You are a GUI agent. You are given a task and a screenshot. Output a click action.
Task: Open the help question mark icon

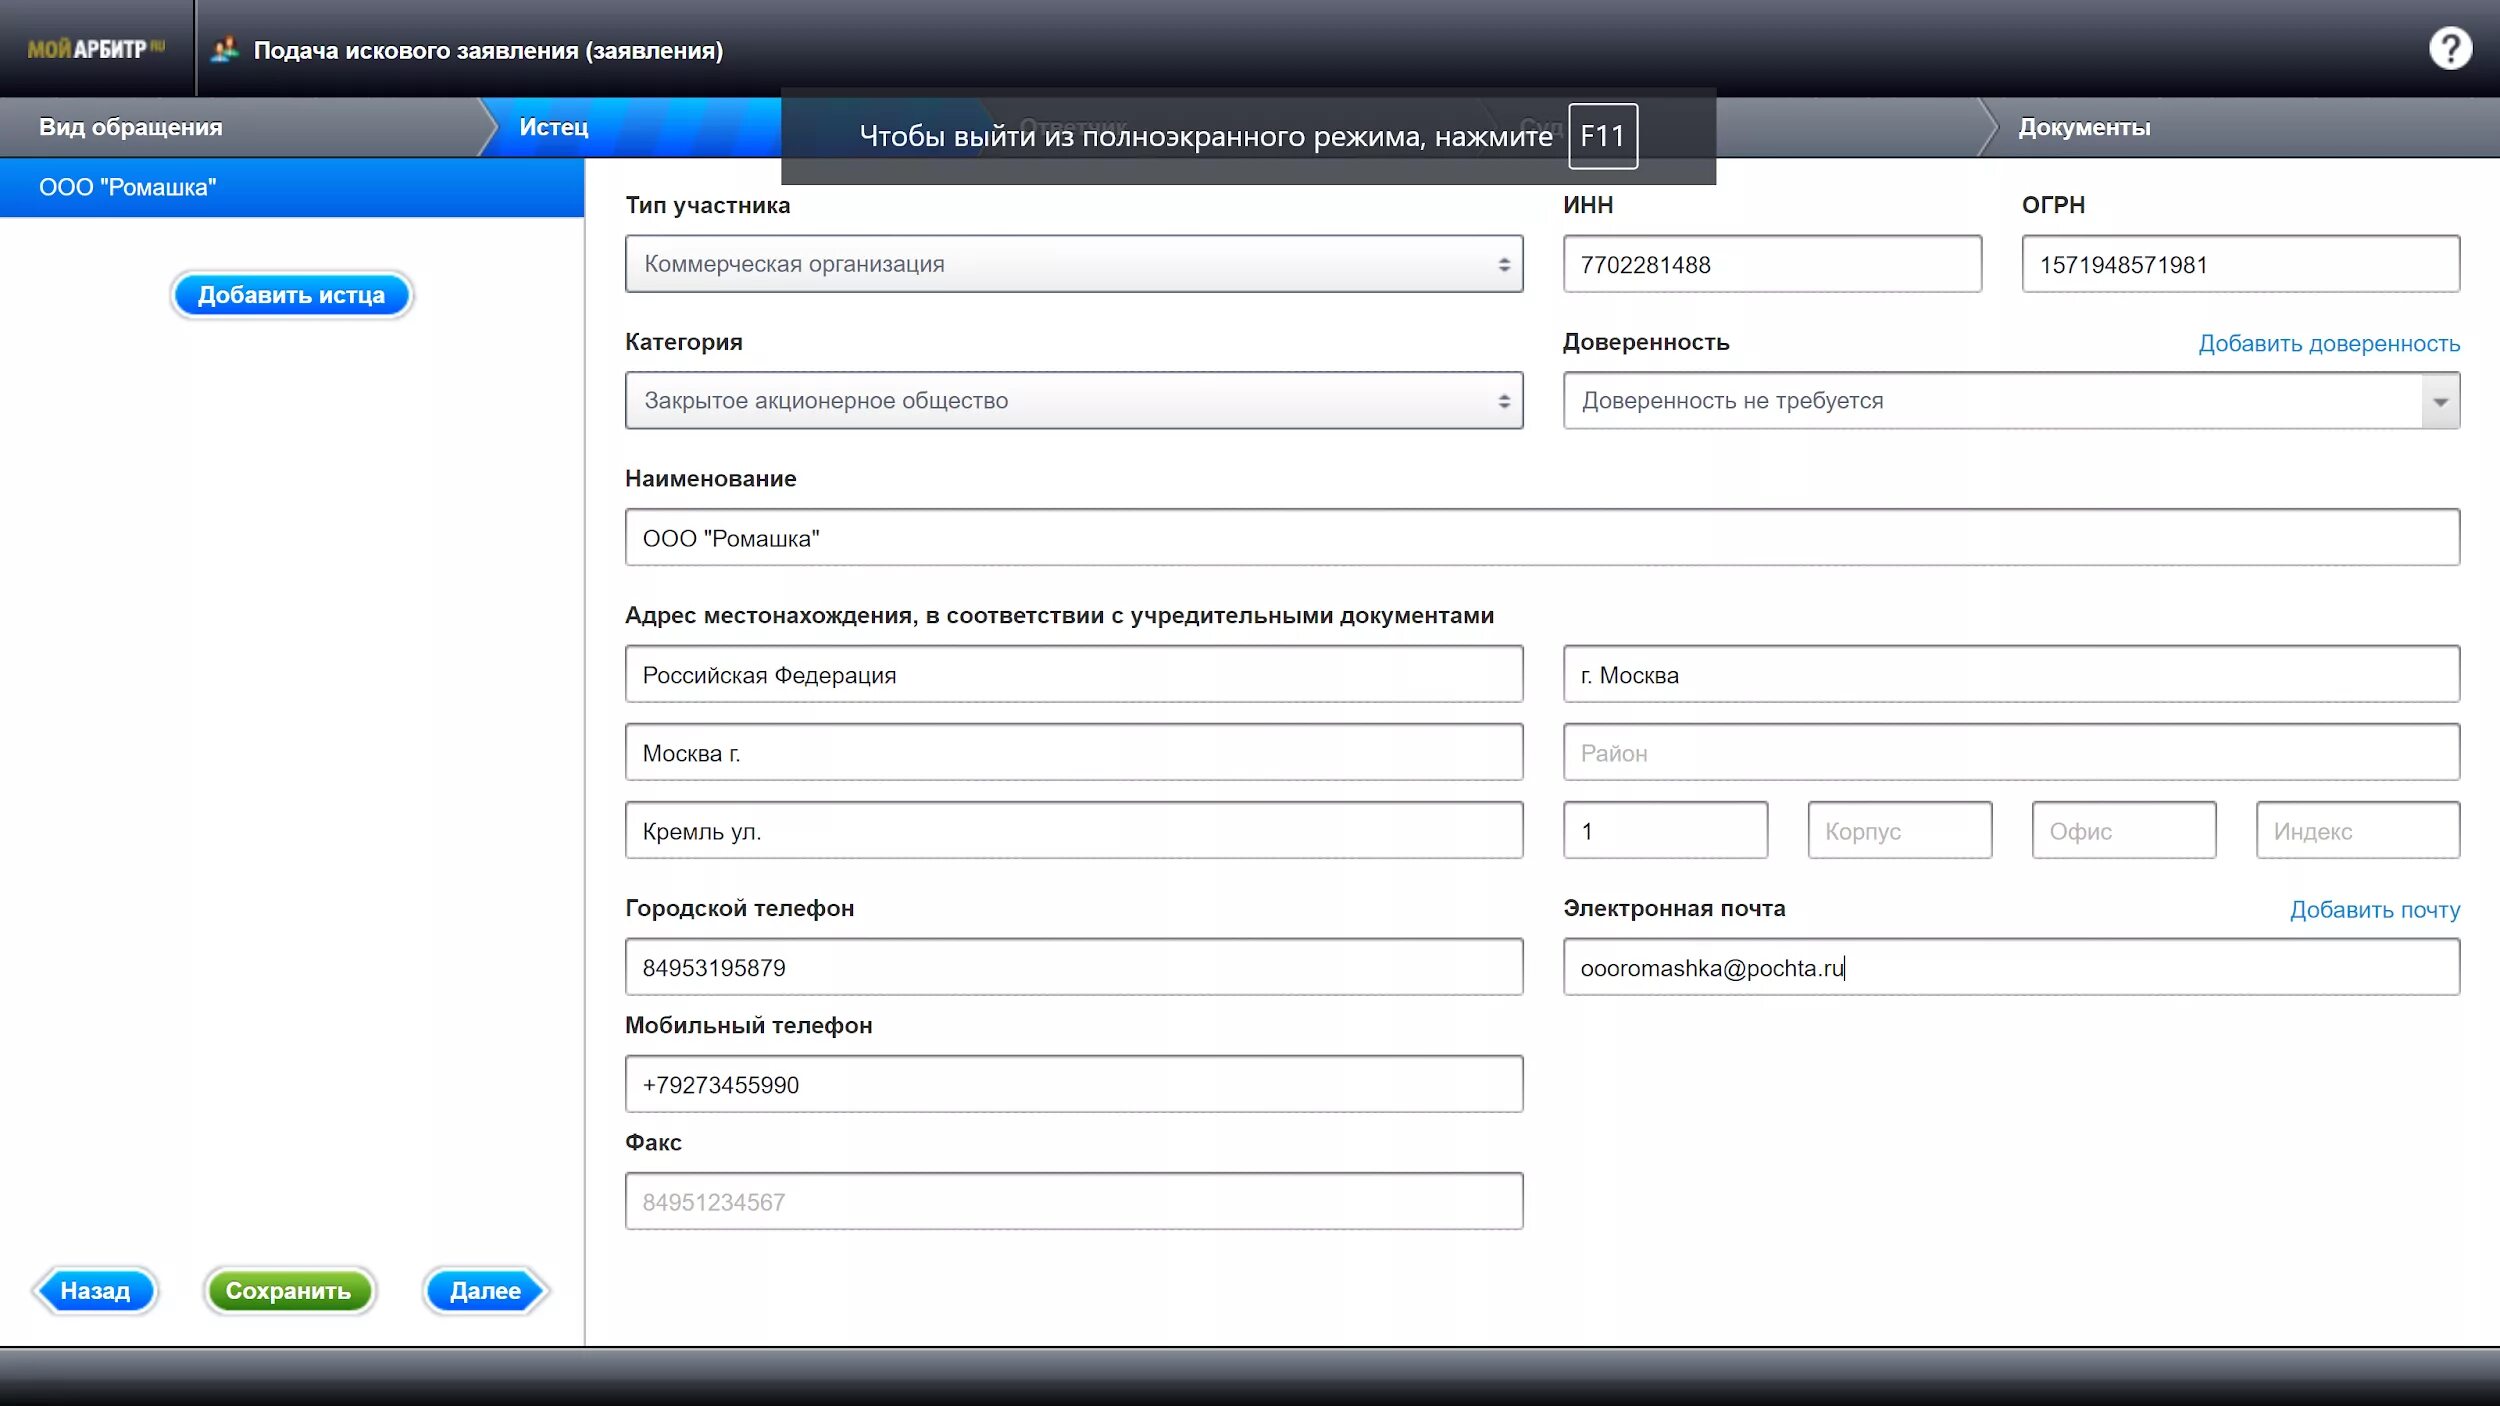point(2449,48)
